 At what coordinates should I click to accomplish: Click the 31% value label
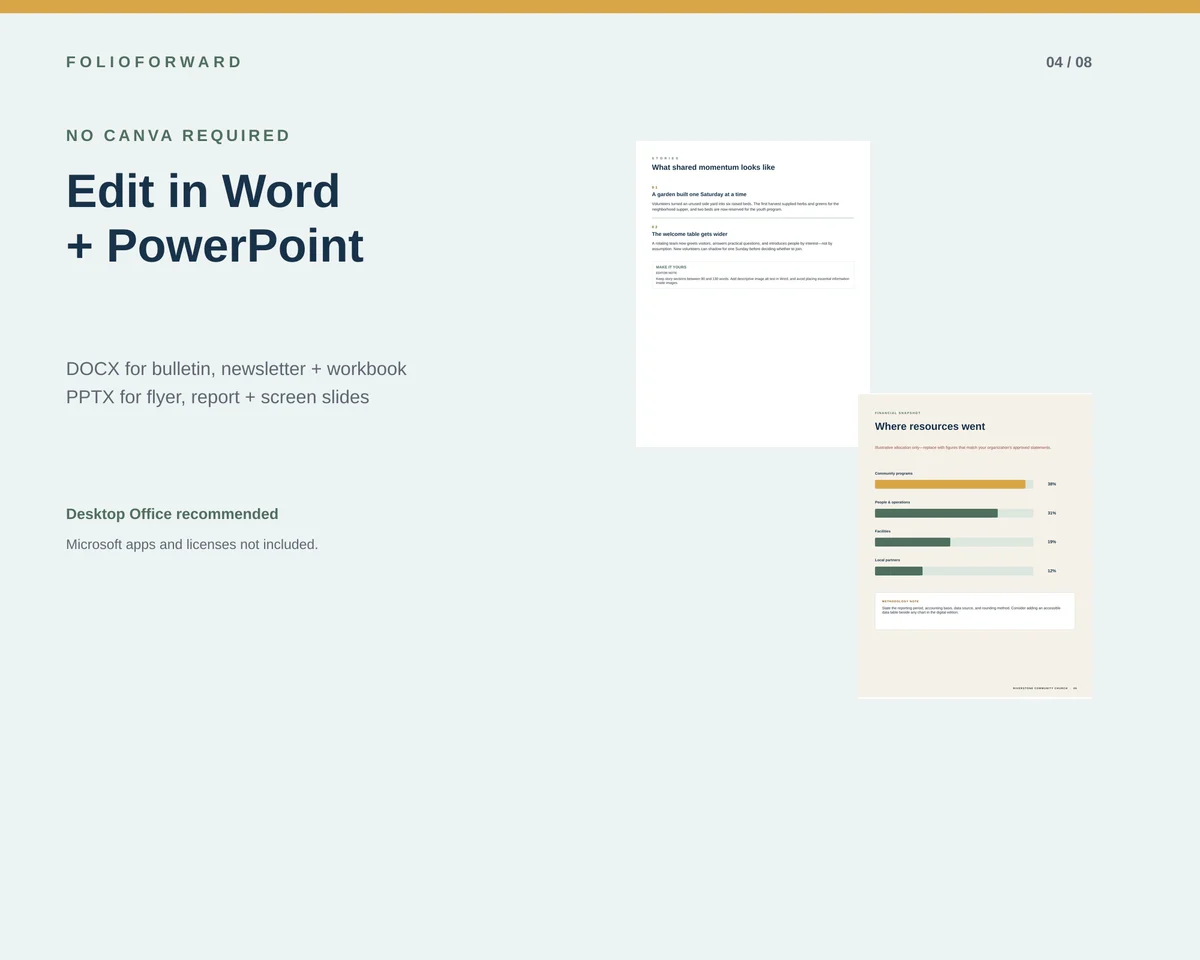tap(1052, 513)
